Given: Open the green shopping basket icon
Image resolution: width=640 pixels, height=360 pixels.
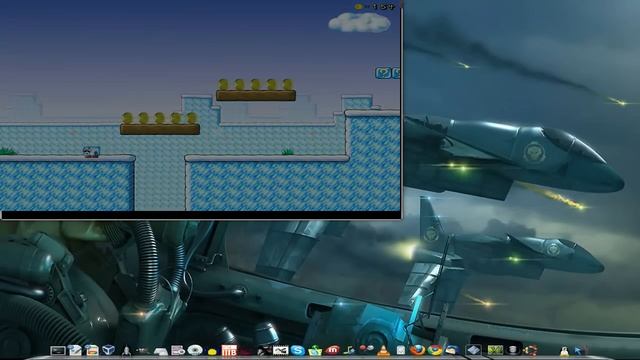Looking at the screenshot, I should [x=315, y=351].
